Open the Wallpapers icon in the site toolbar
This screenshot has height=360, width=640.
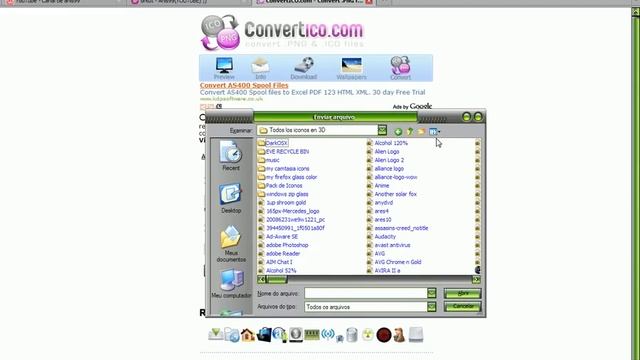pos(351,68)
